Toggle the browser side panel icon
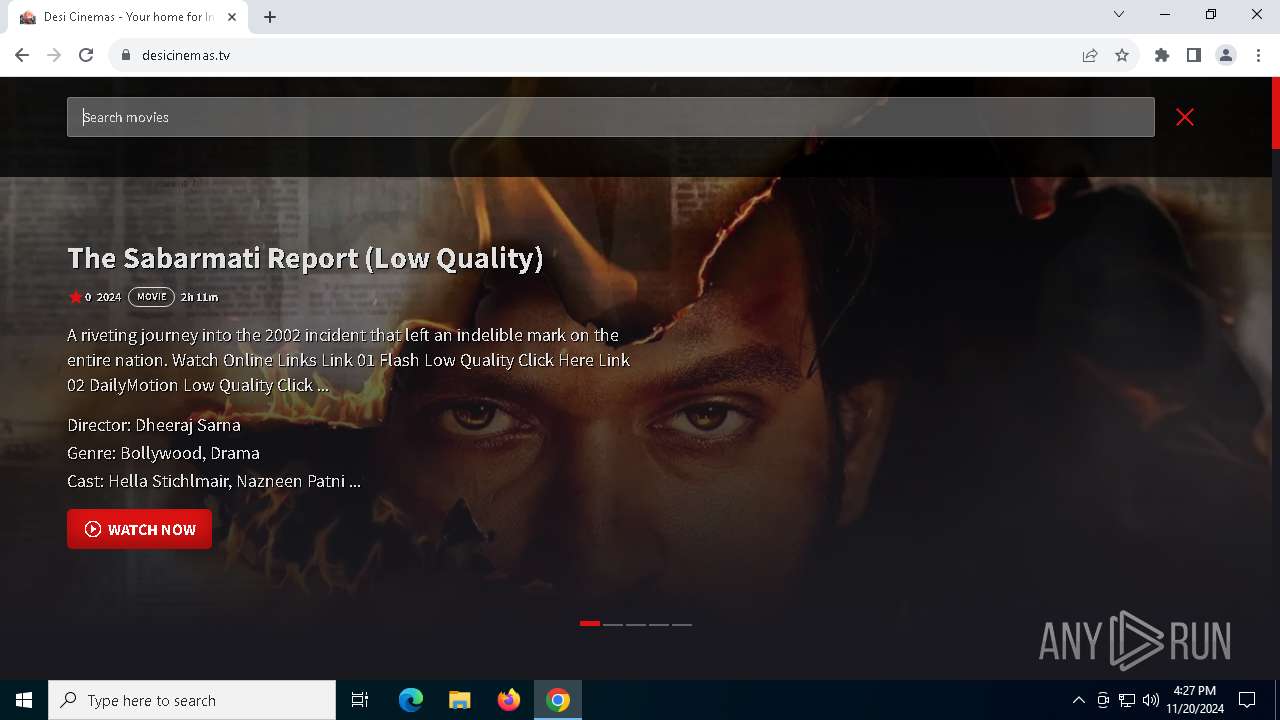The height and width of the screenshot is (720, 1280). click(1194, 55)
